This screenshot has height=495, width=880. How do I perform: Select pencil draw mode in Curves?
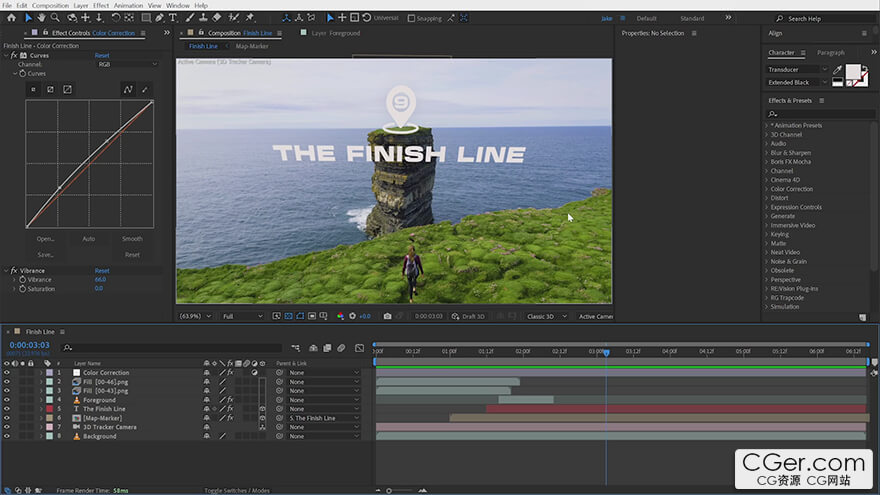(146, 90)
